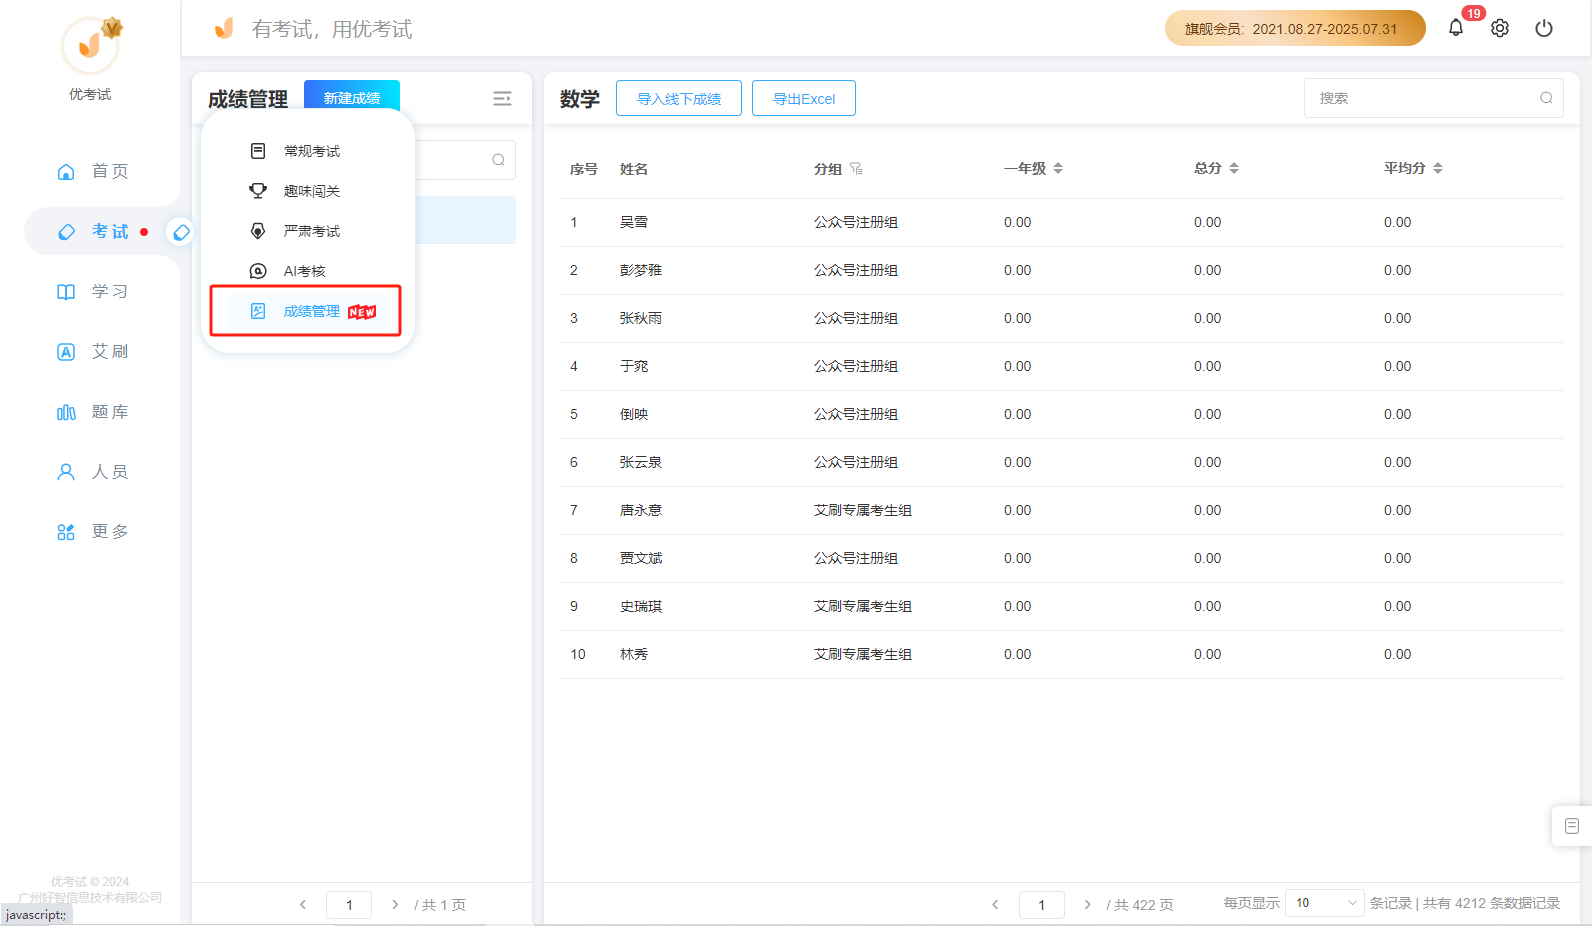Viewport: 1592px width, 926px height.
Task: Open 题库 in the sidebar
Action: pyautogui.click(x=92, y=411)
